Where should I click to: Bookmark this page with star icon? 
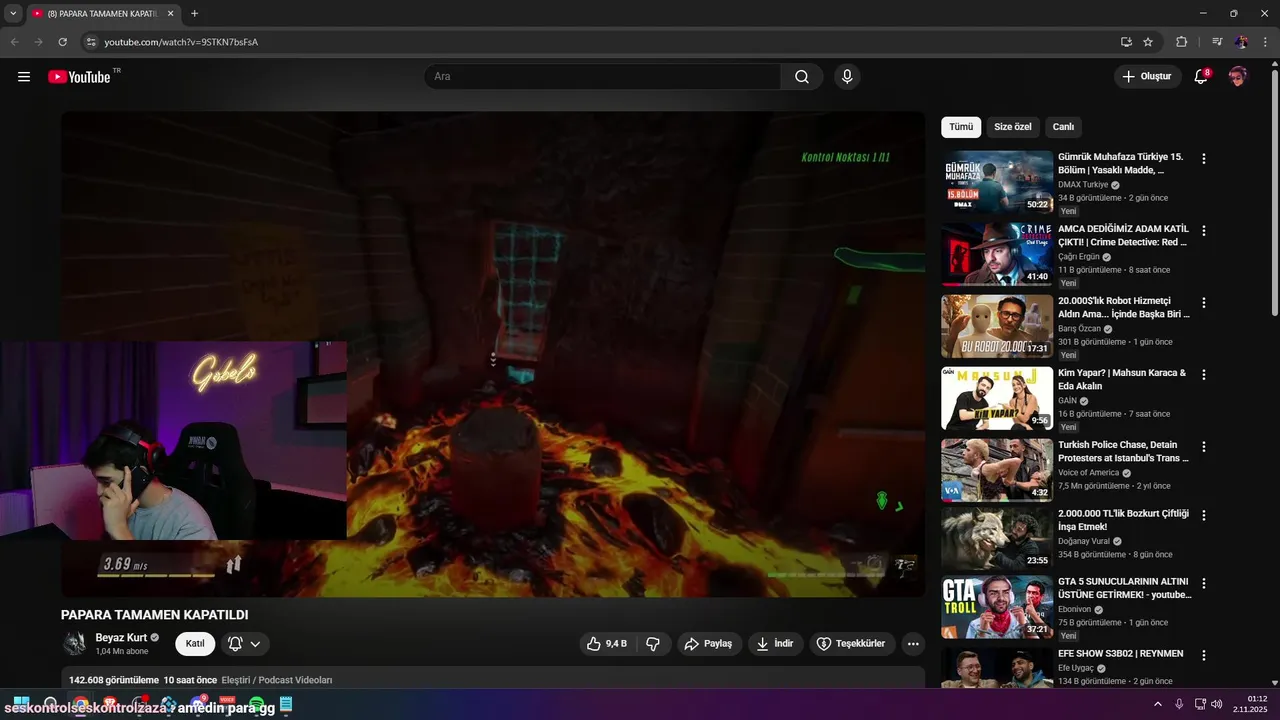pyautogui.click(x=1148, y=42)
